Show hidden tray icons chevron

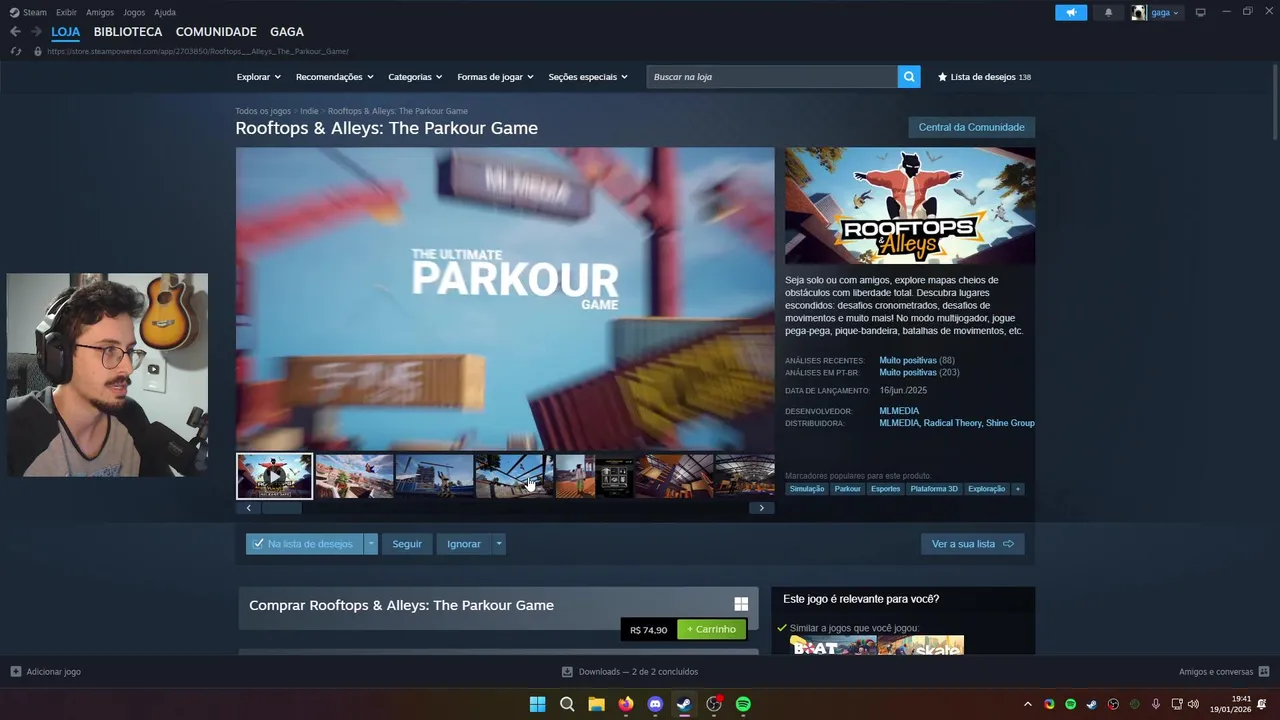click(1027, 704)
